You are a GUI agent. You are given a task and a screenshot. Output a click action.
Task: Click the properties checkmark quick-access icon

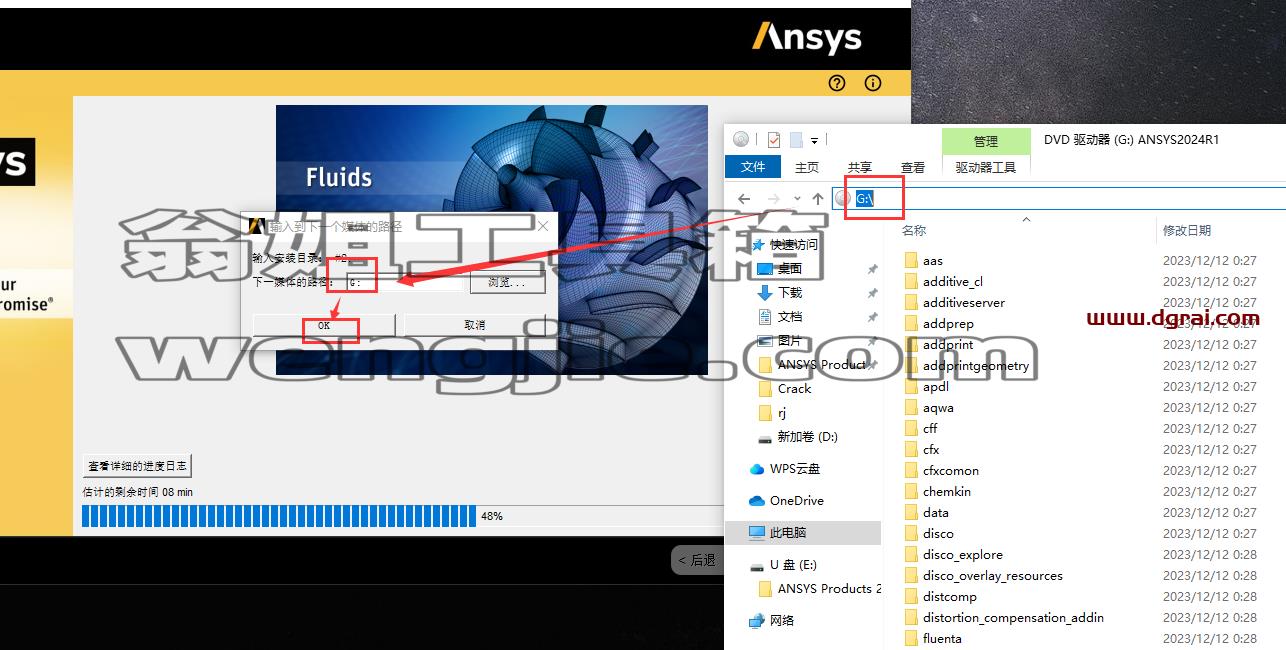(x=774, y=140)
